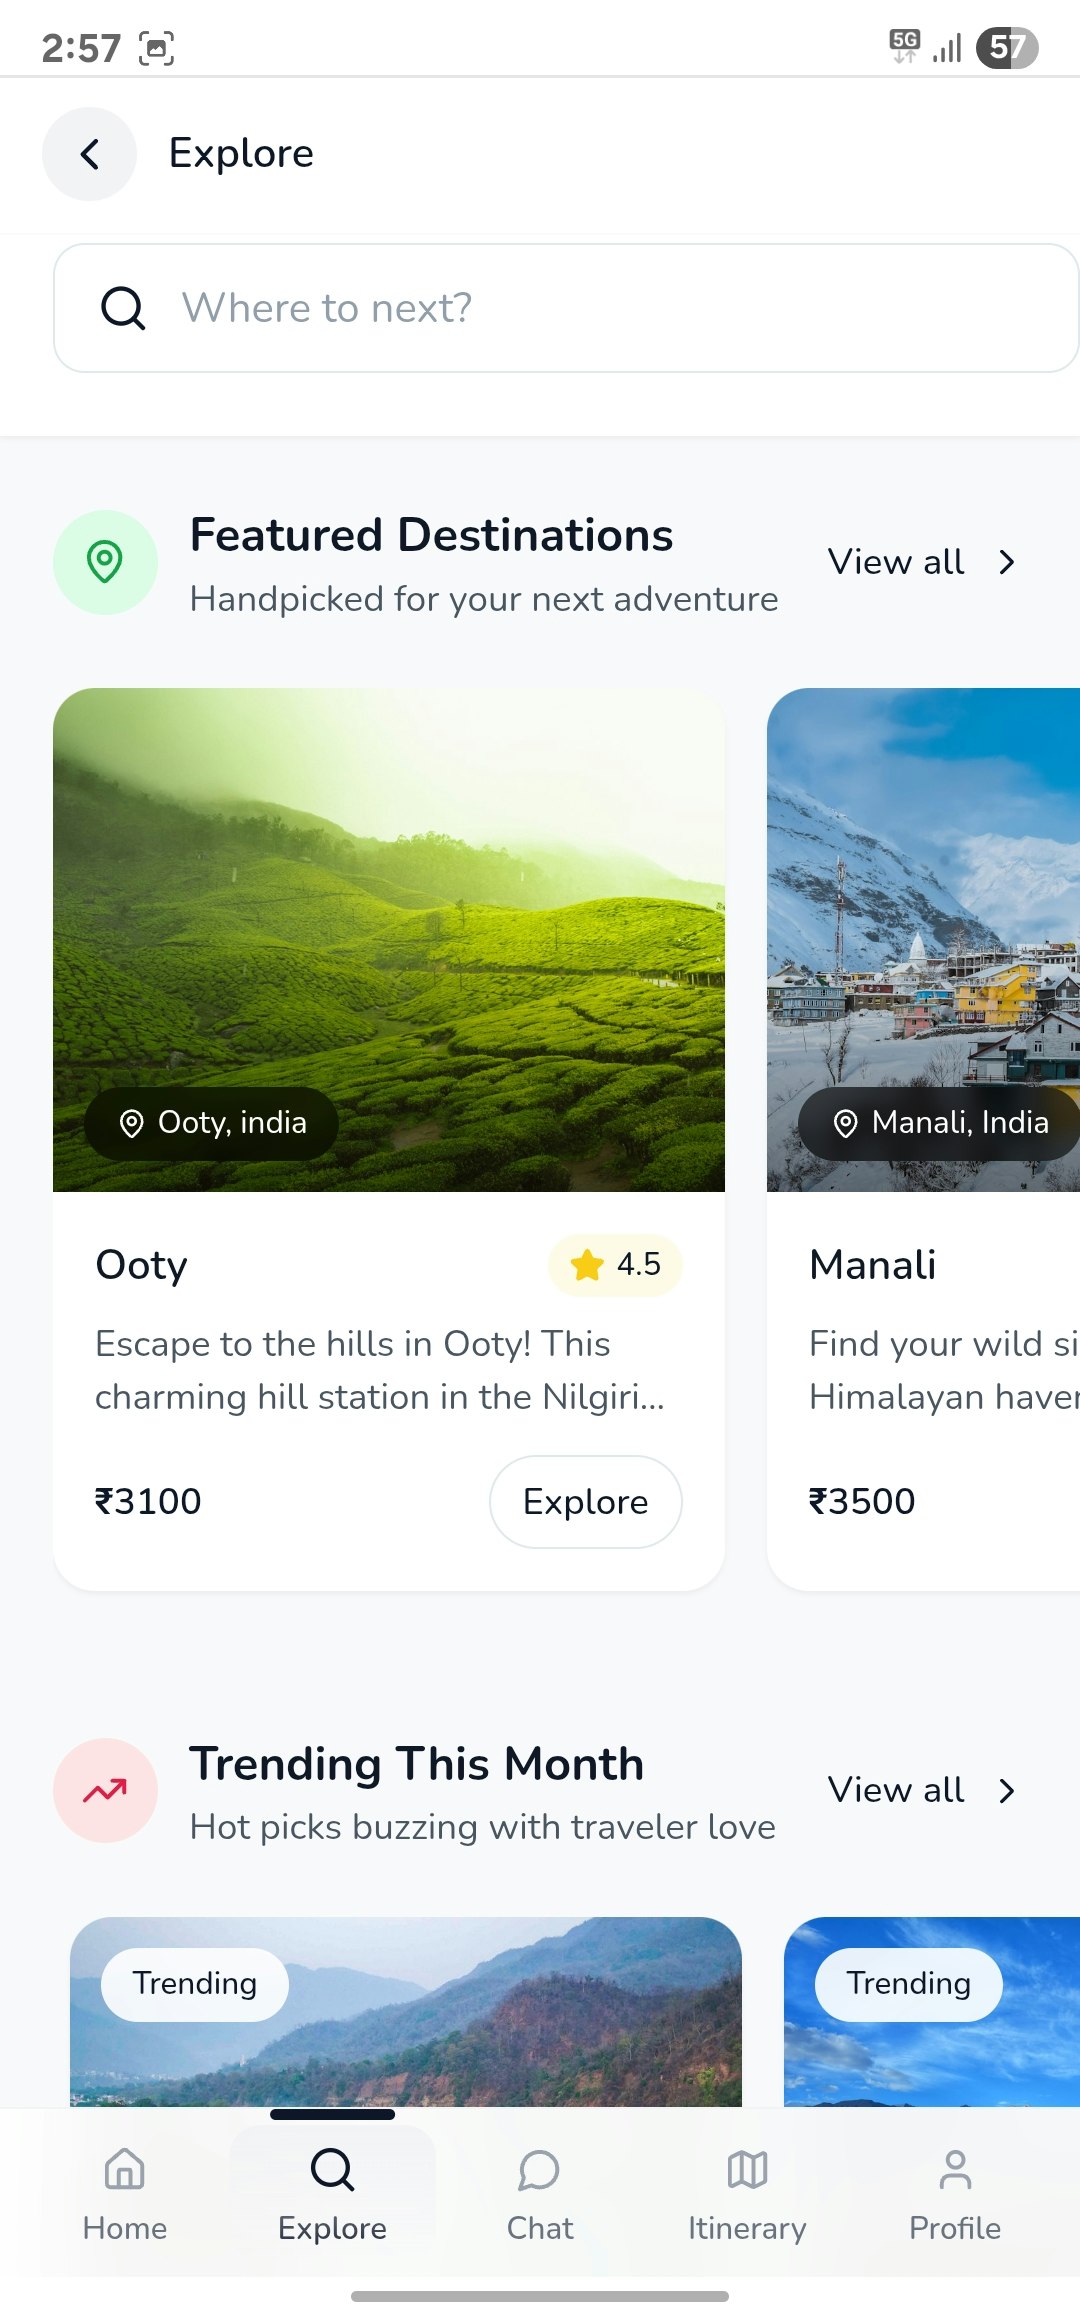Tap the Trending badge on the left card

click(194, 1984)
